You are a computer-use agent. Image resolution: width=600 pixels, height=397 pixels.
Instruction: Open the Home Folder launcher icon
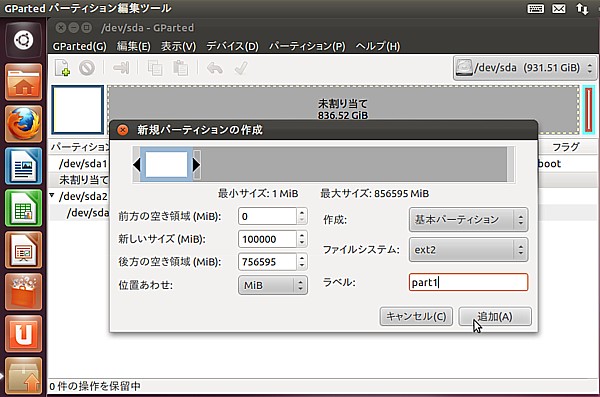(24, 82)
